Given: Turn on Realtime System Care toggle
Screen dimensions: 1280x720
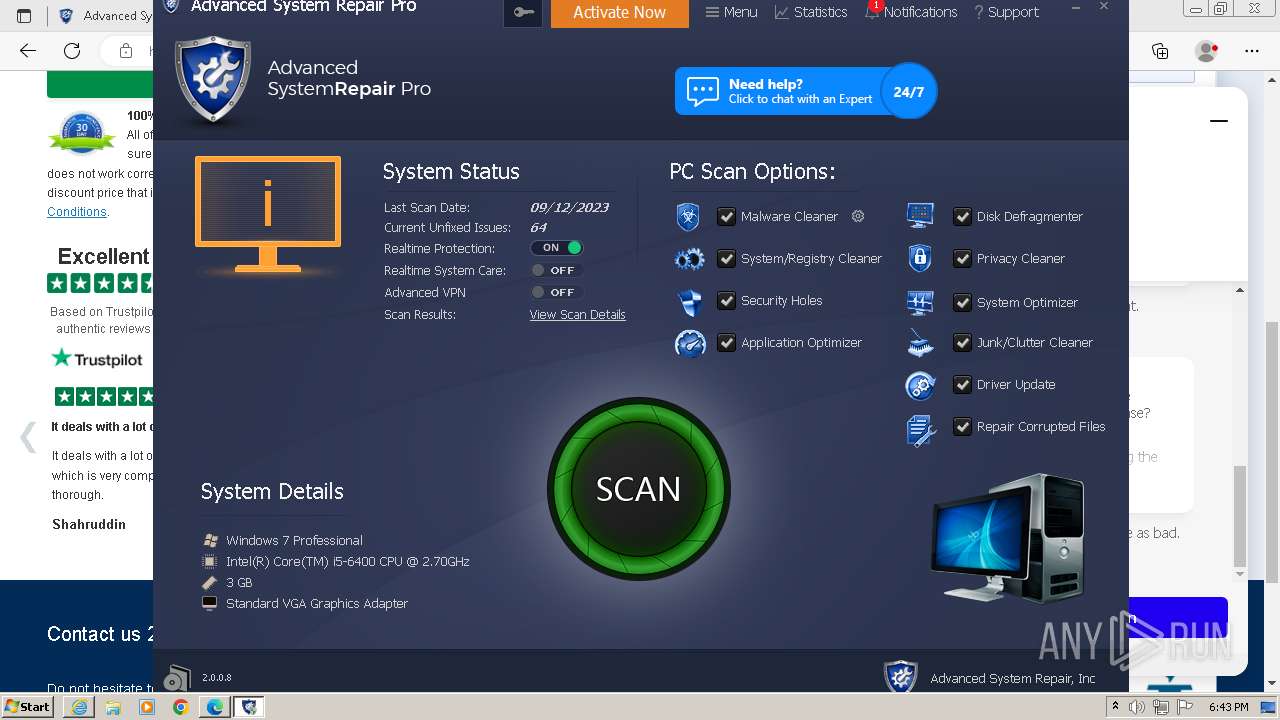Looking at the screenshot, I should tap(557, 270).
